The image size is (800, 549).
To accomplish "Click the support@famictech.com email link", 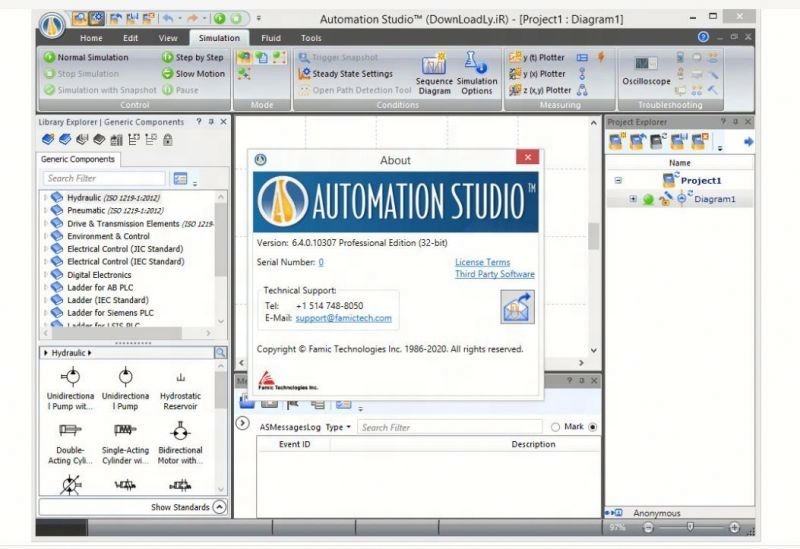I will click(x=343, y=318).
